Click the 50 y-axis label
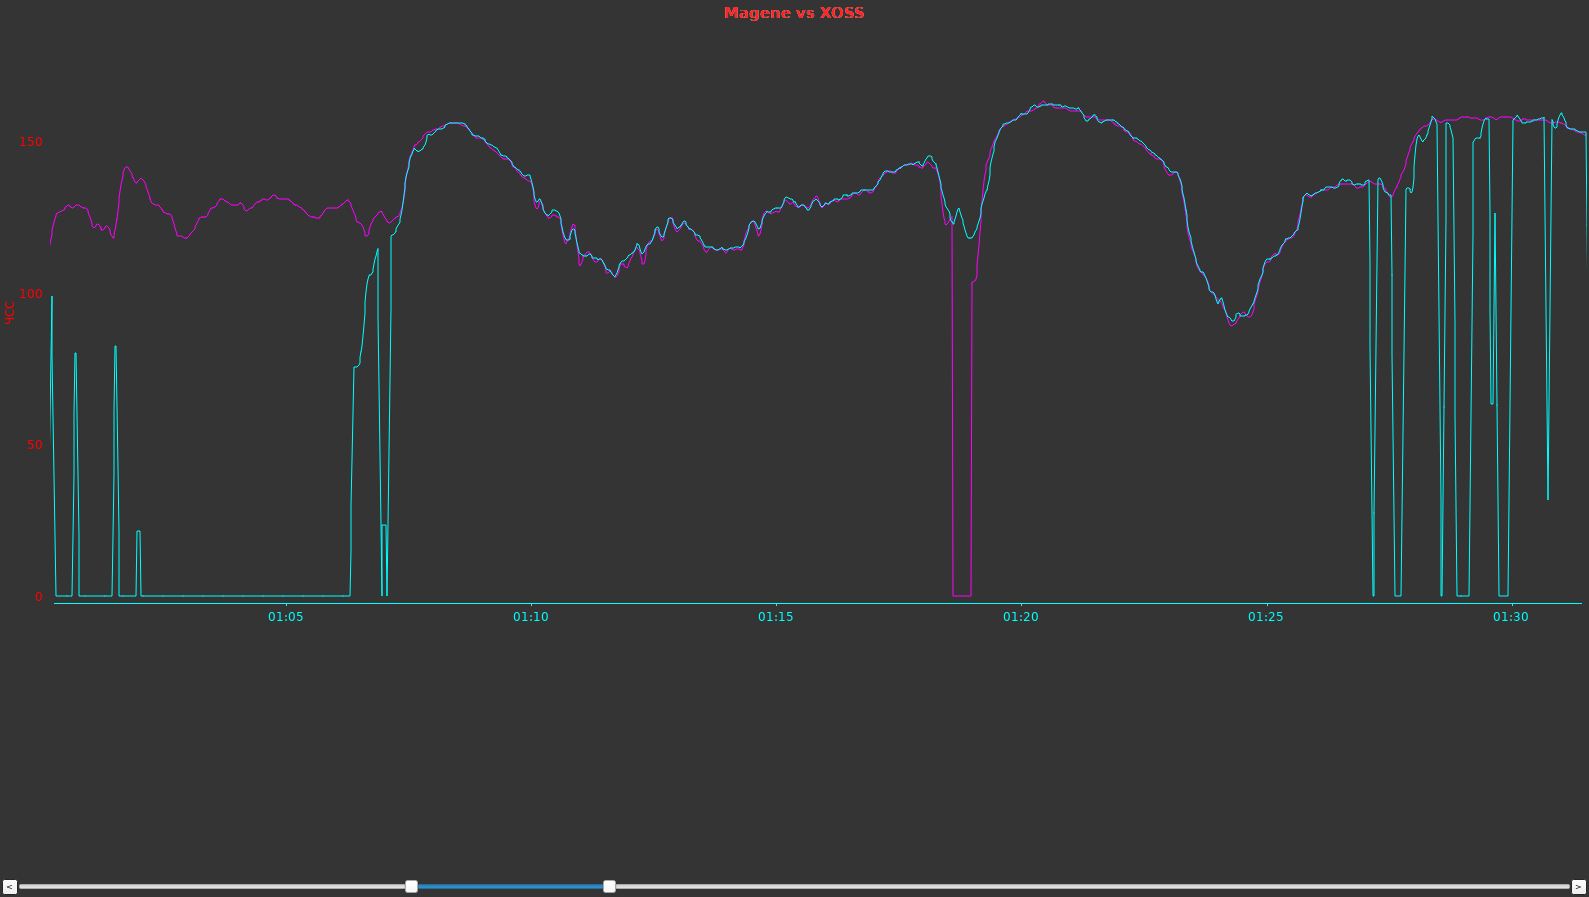The width and height of the screenshot is (1589, 897). [35, 445]
